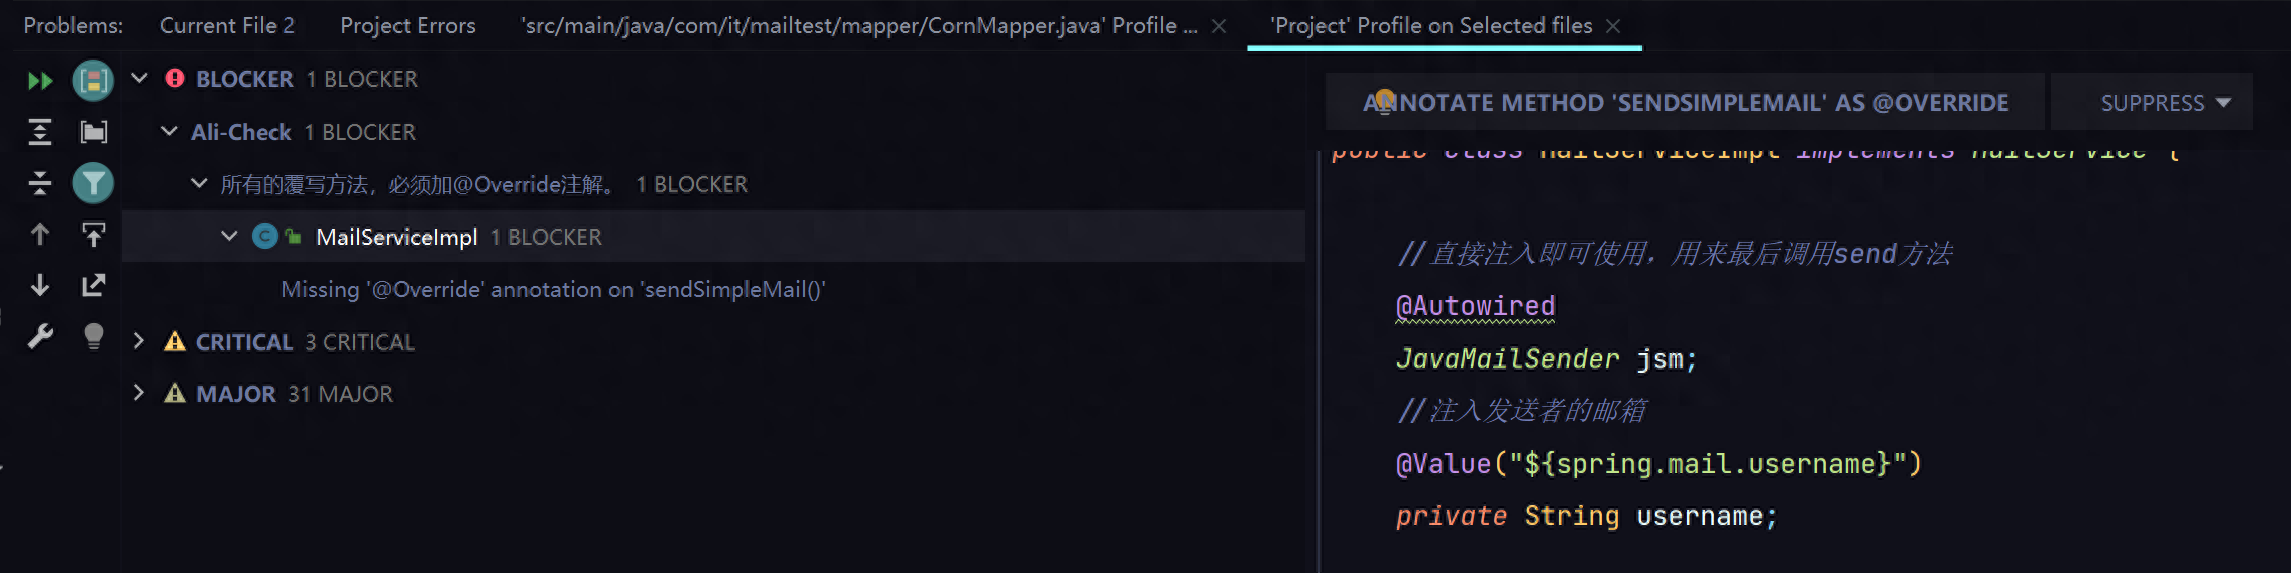Screen dimensions: 2291x573
Task: Select 'Project' Profile on Selected files tab
Action: coord(1430,26)
